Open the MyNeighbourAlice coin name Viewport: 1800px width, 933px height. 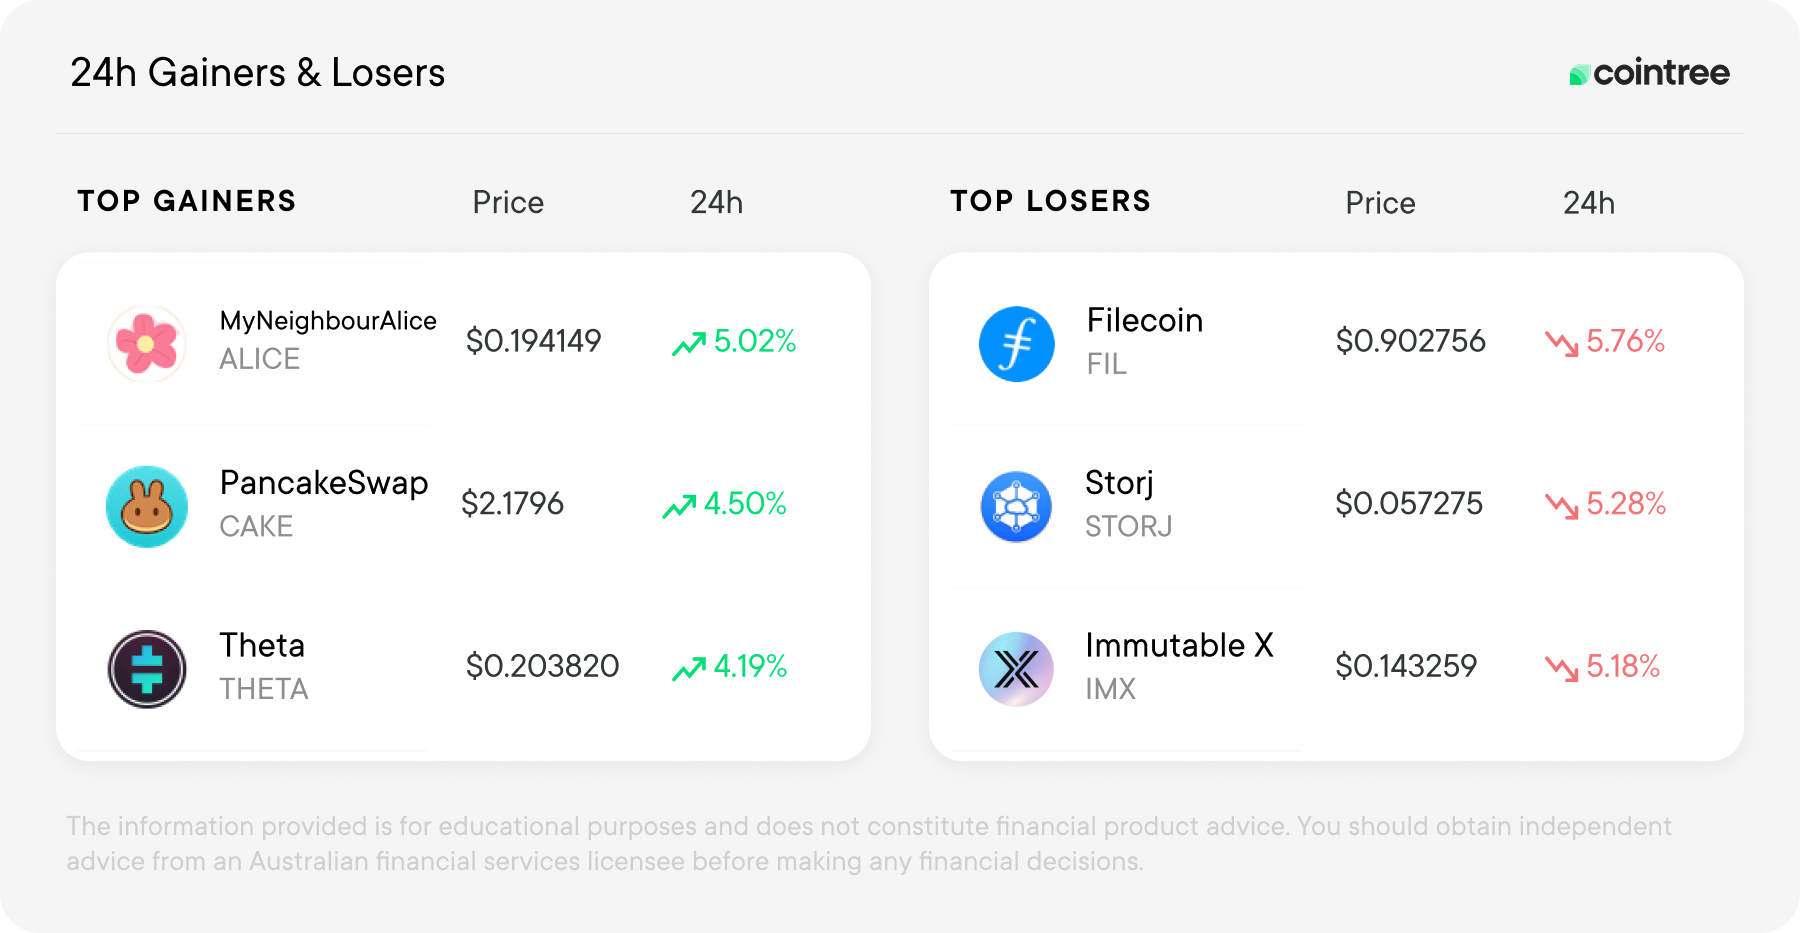click(x=328, y=321)
